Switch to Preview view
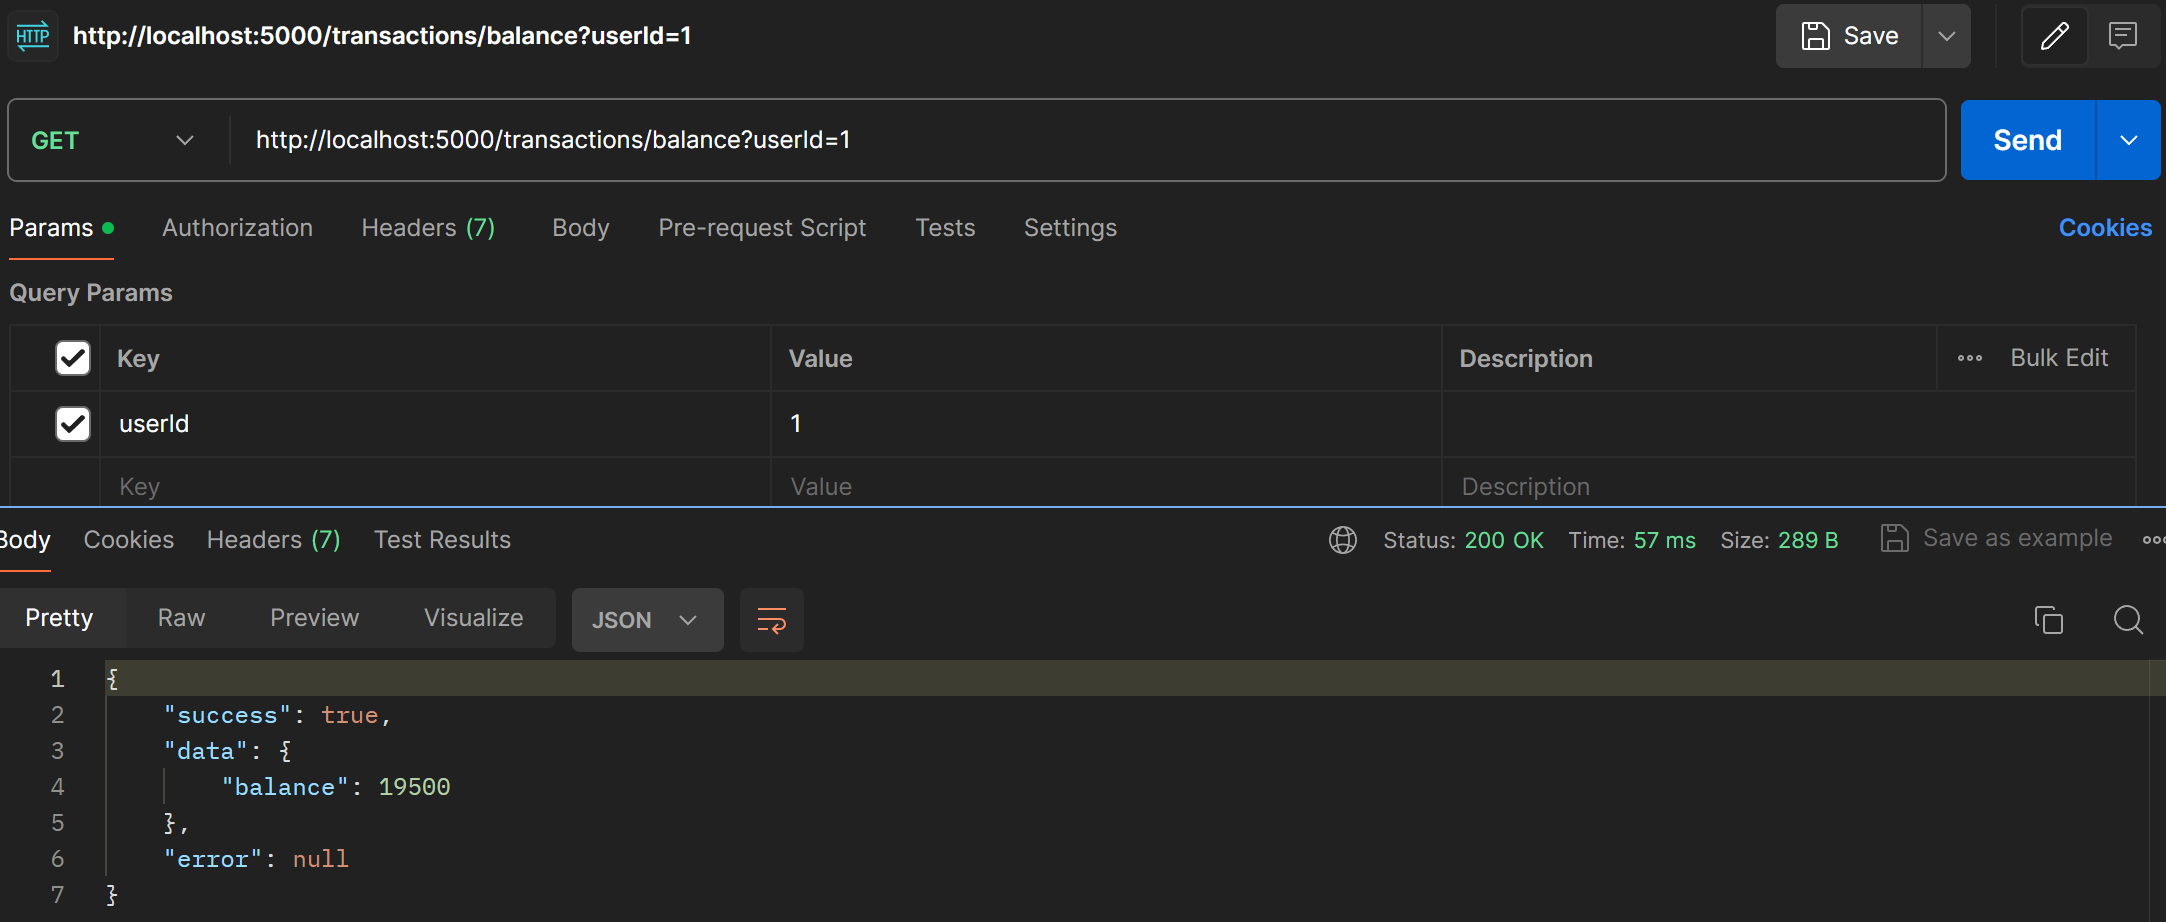 click(x=314, y=618)
